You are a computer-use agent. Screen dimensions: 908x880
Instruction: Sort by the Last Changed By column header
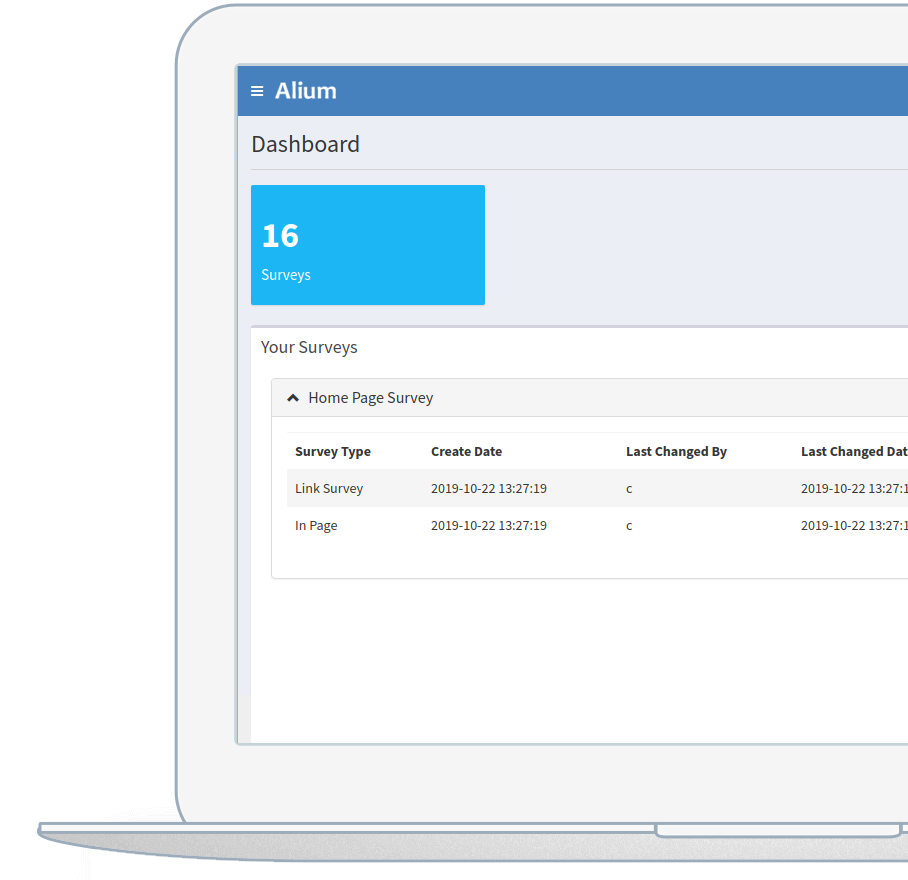click(x=676, y=452)
